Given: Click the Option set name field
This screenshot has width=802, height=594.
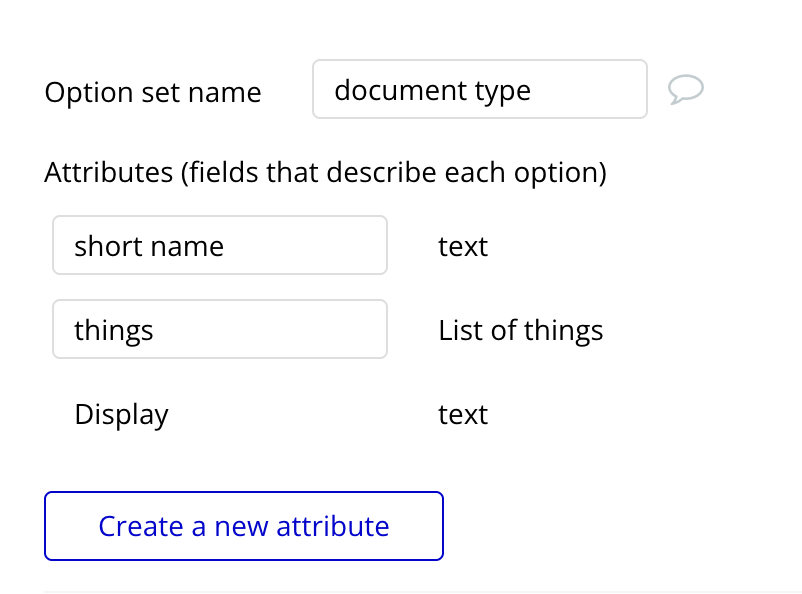Looking at the screenshot, I should click(x=479, y=90).
